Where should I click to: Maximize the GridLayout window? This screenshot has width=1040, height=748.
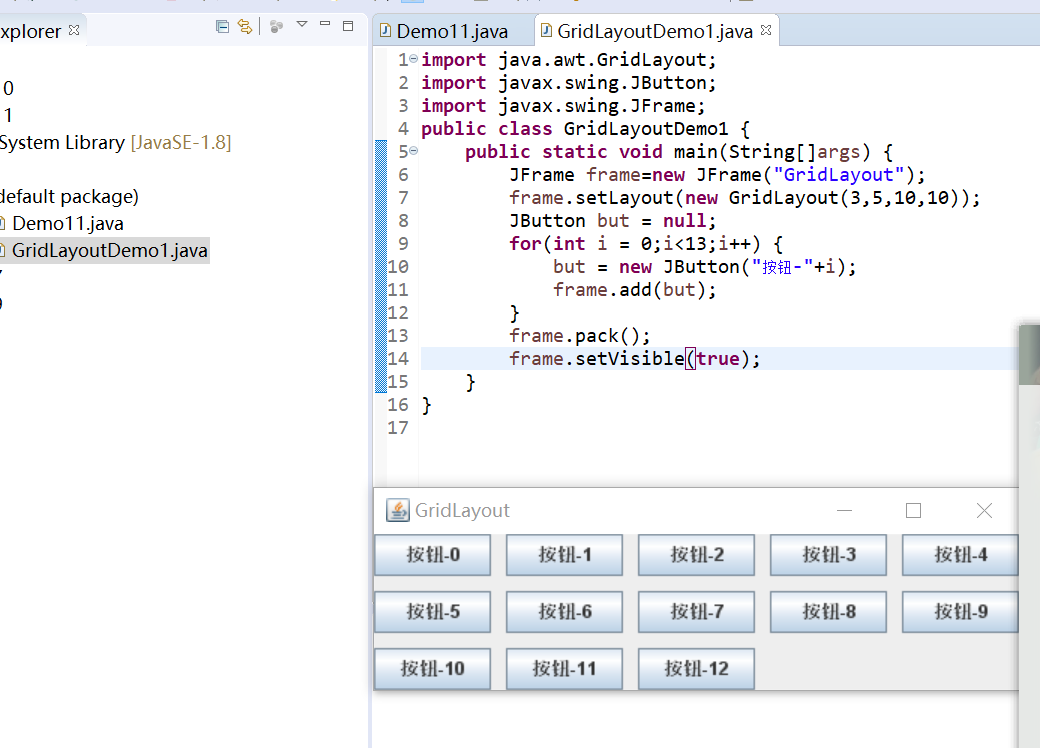(913, 510)
